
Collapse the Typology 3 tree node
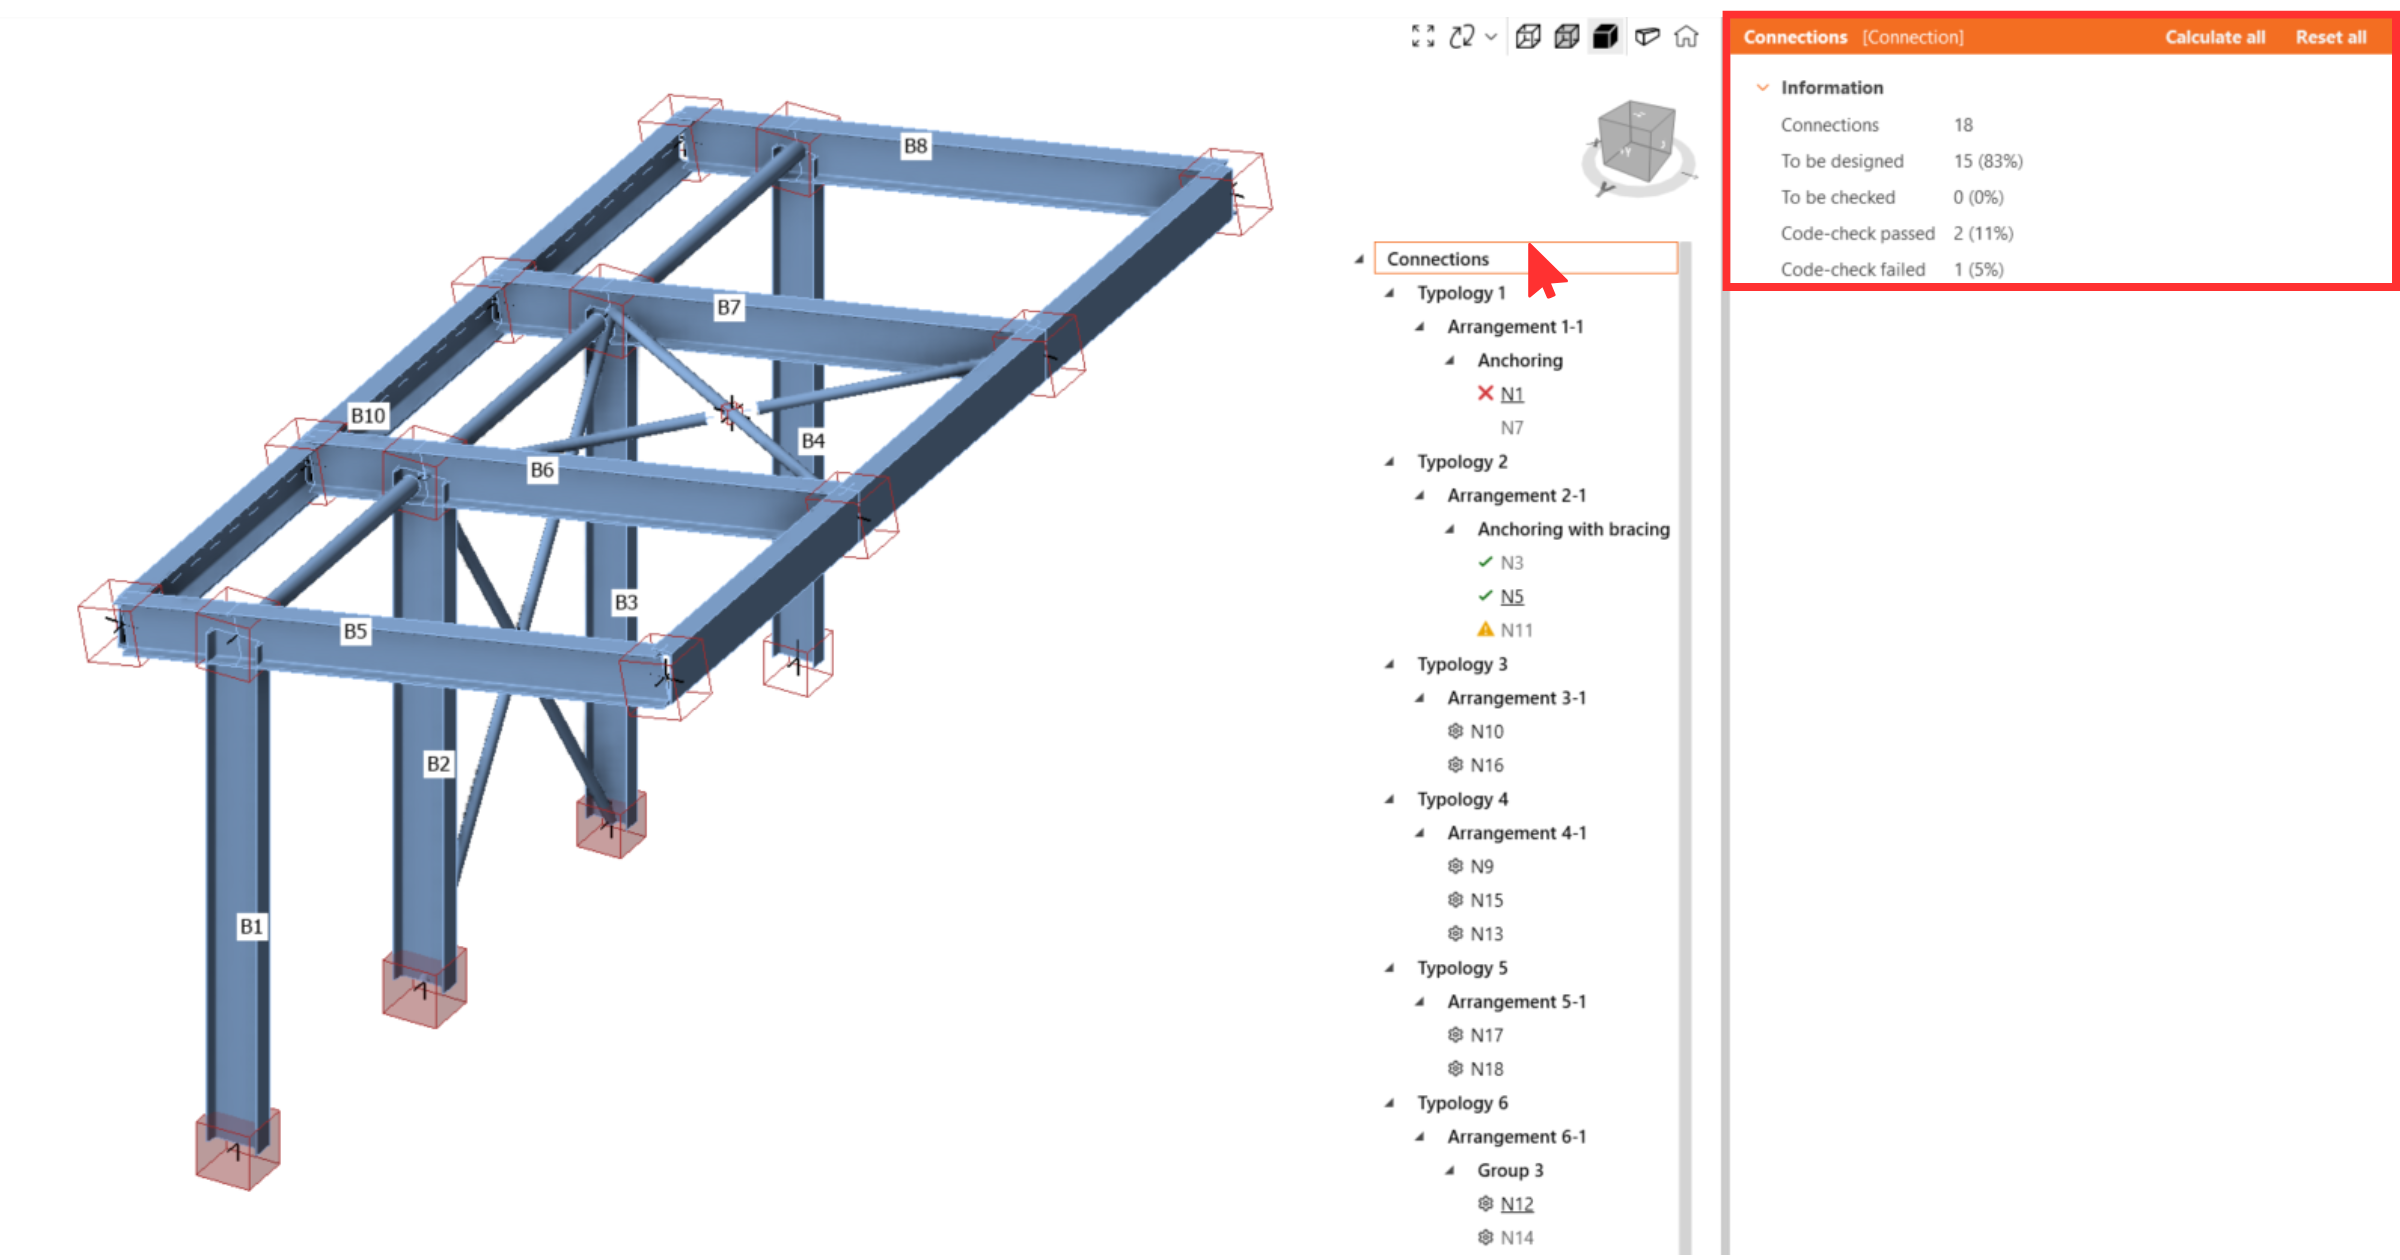point(1389,664)
